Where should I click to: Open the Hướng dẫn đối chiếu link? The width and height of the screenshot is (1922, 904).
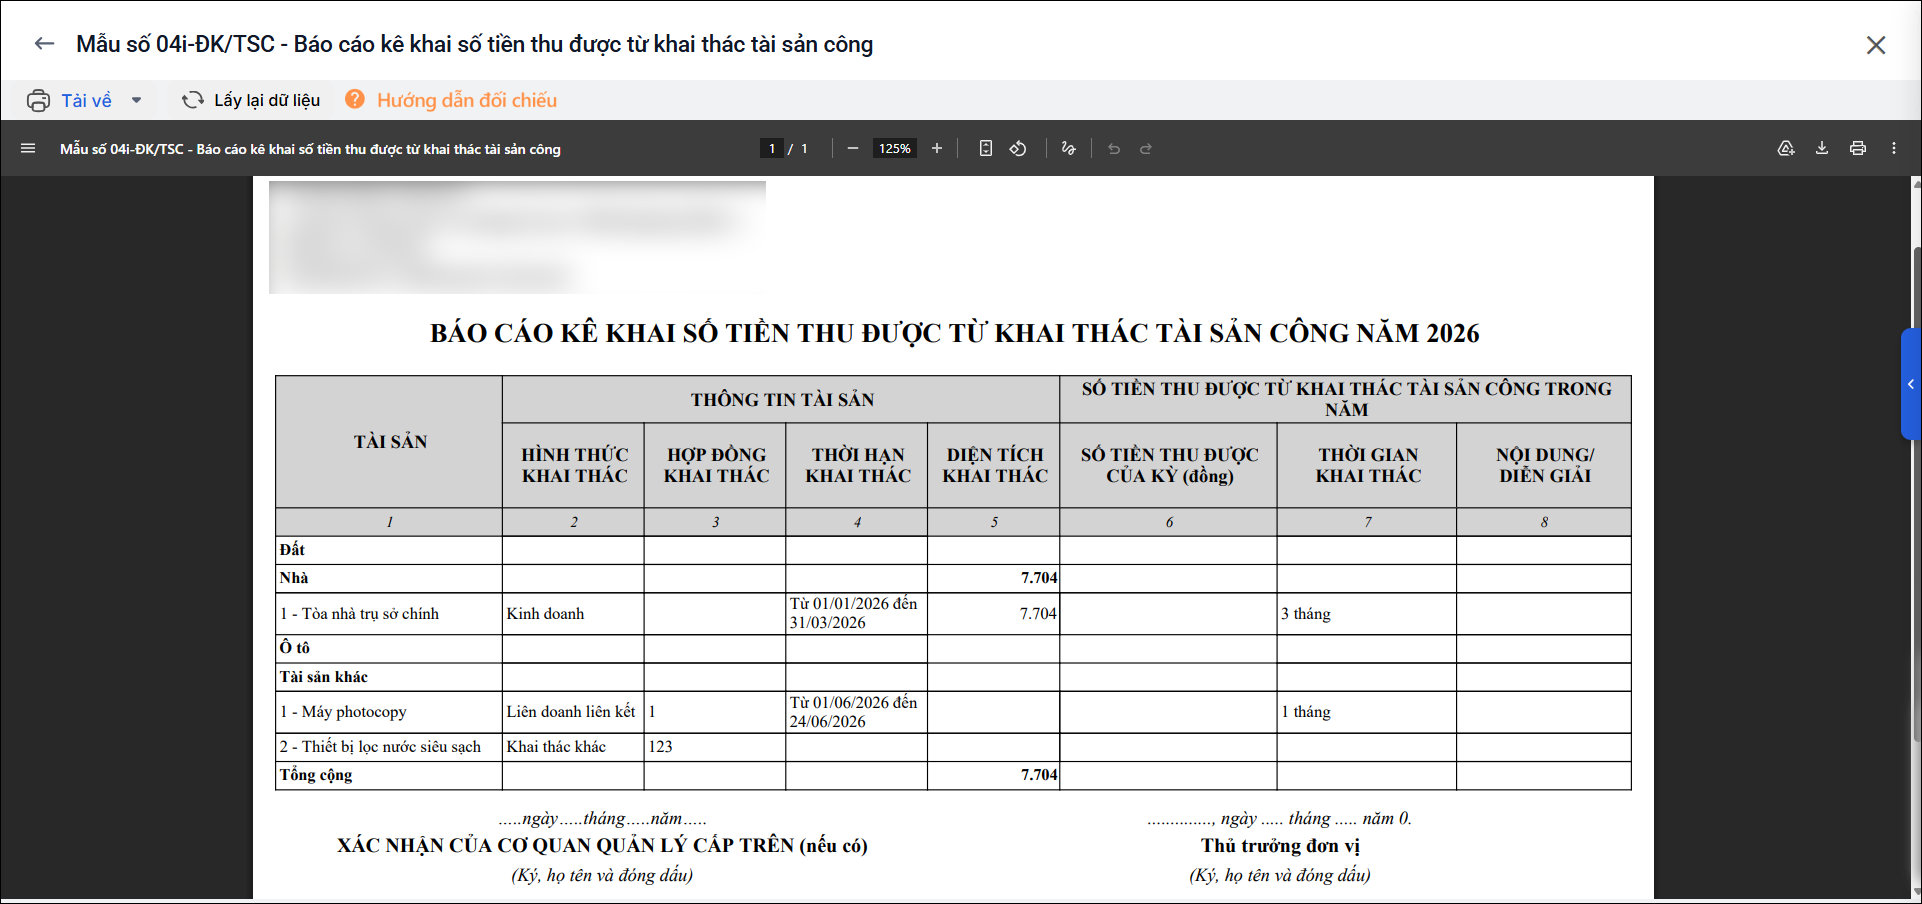467,100
